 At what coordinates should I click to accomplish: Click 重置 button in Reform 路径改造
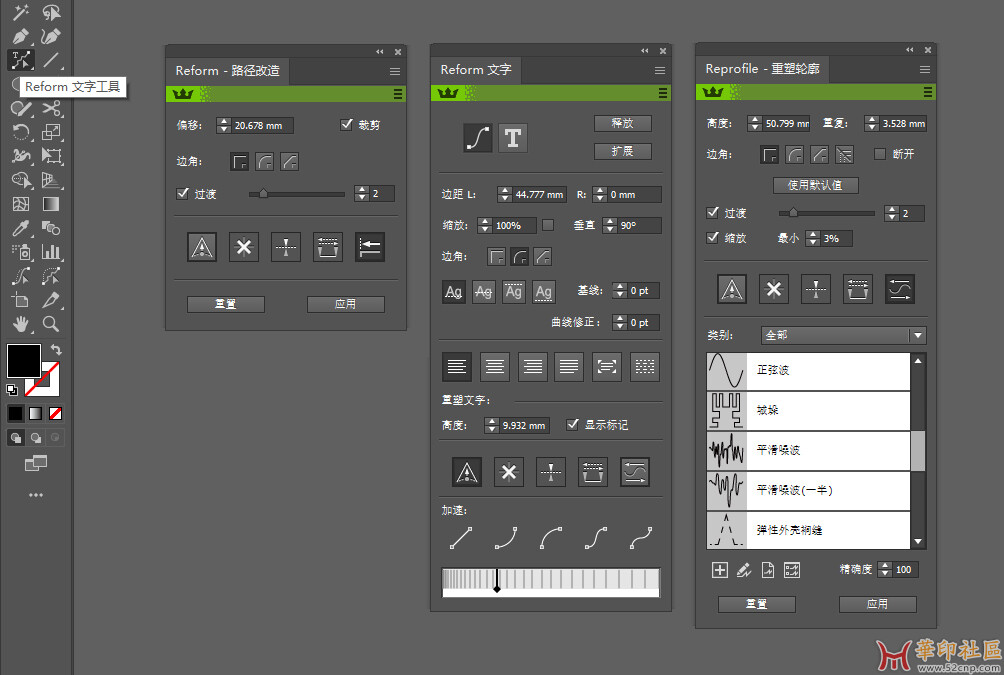pyautogui.click(x=225, y=304)
